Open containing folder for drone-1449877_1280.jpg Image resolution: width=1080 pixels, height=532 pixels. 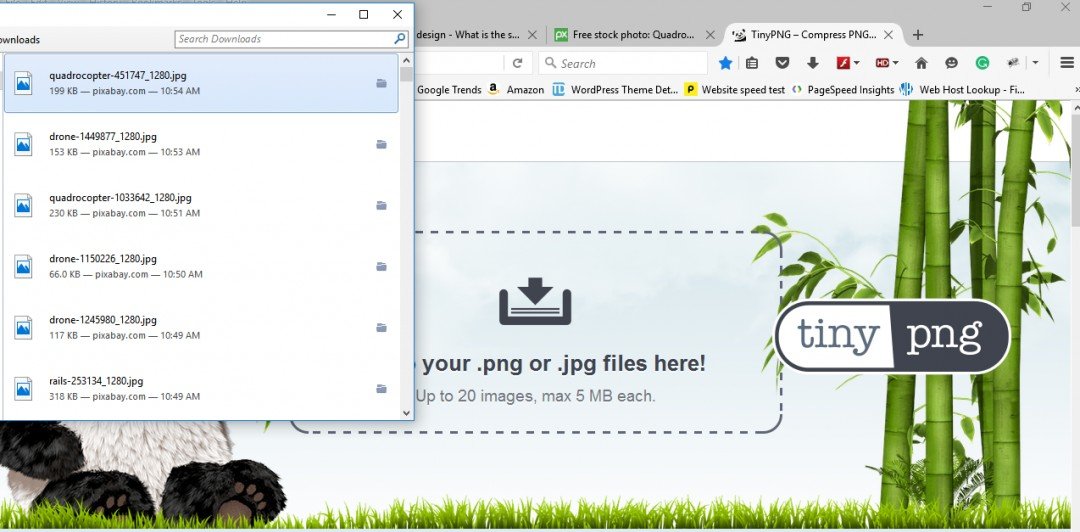(x=382, y=145)
